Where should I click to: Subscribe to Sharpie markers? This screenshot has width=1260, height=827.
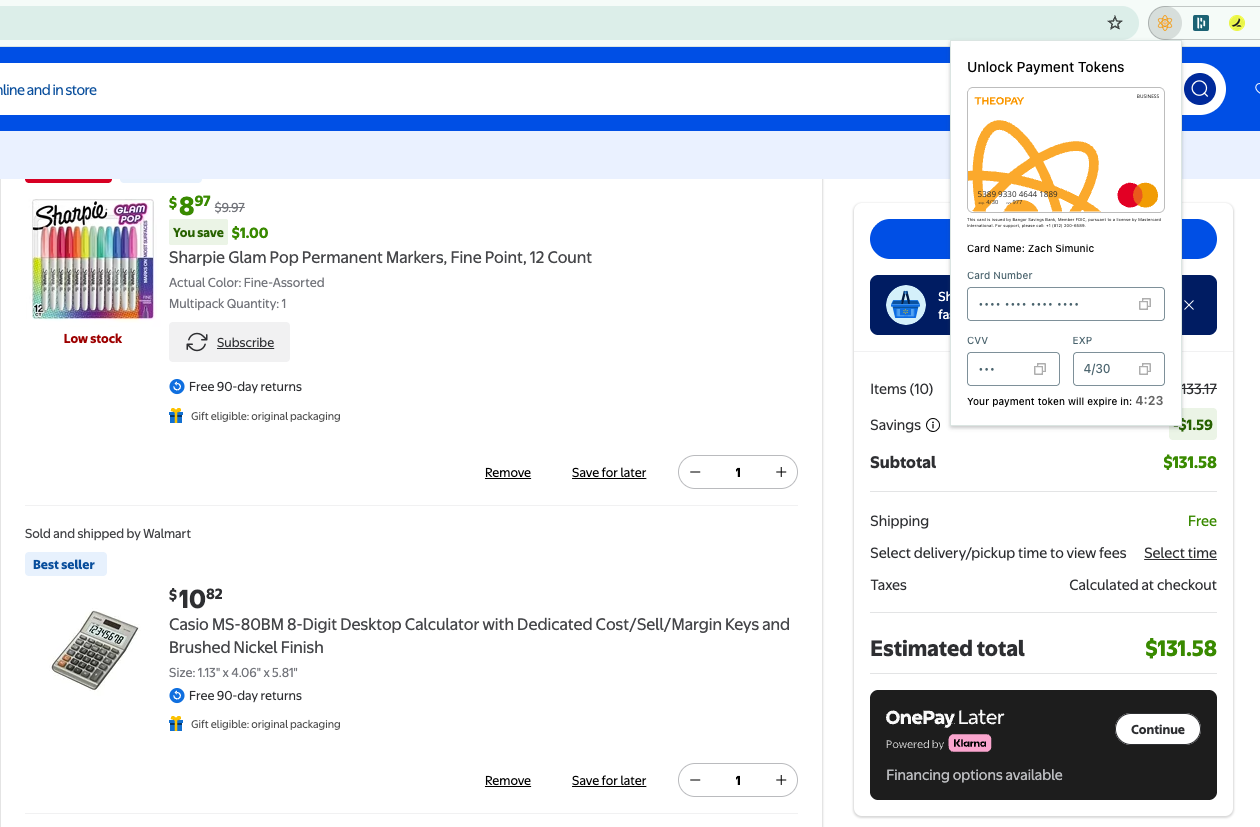[229, 342]
